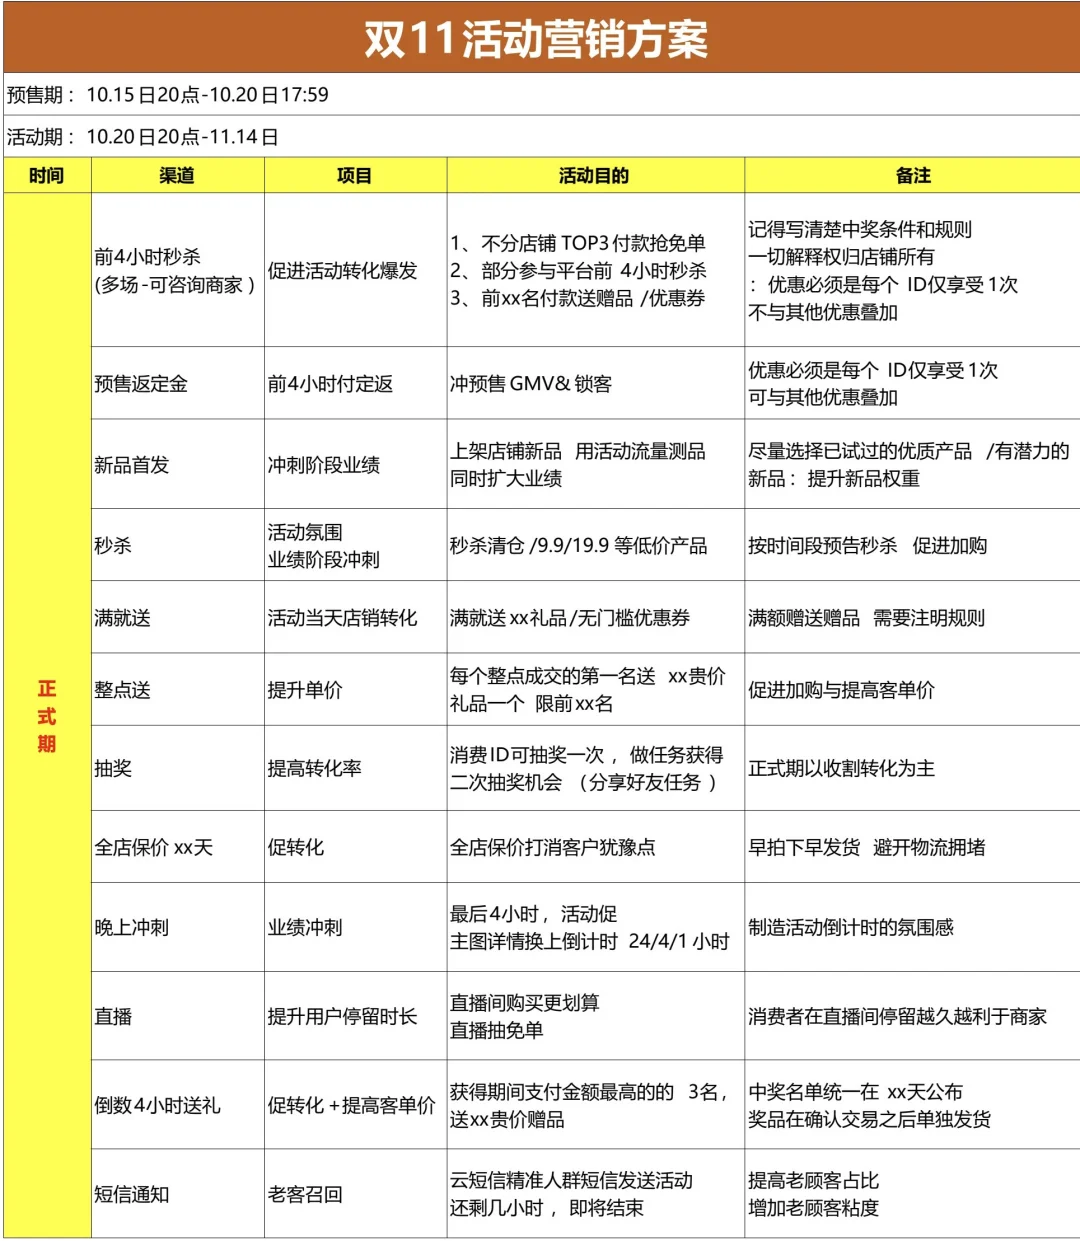This screenshot has height=1241, width=1080.
Task: Click the '记得写清楚中奖条件和规则' note cell
Action: click(912, 270)
